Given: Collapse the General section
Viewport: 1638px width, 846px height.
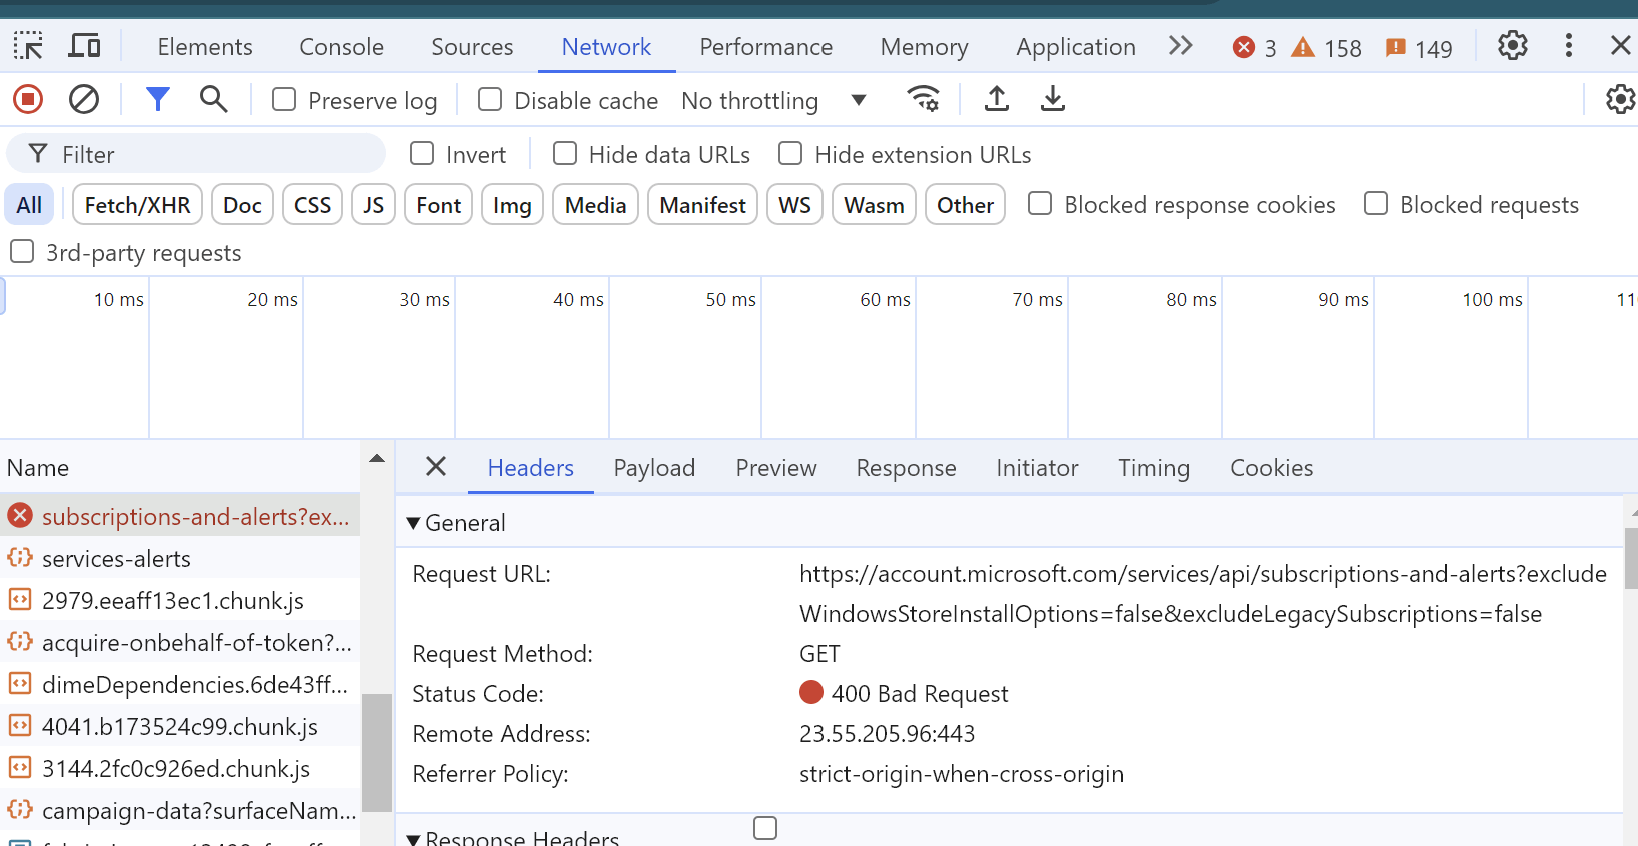Looking at the screenshot, I should pos(414,523).
